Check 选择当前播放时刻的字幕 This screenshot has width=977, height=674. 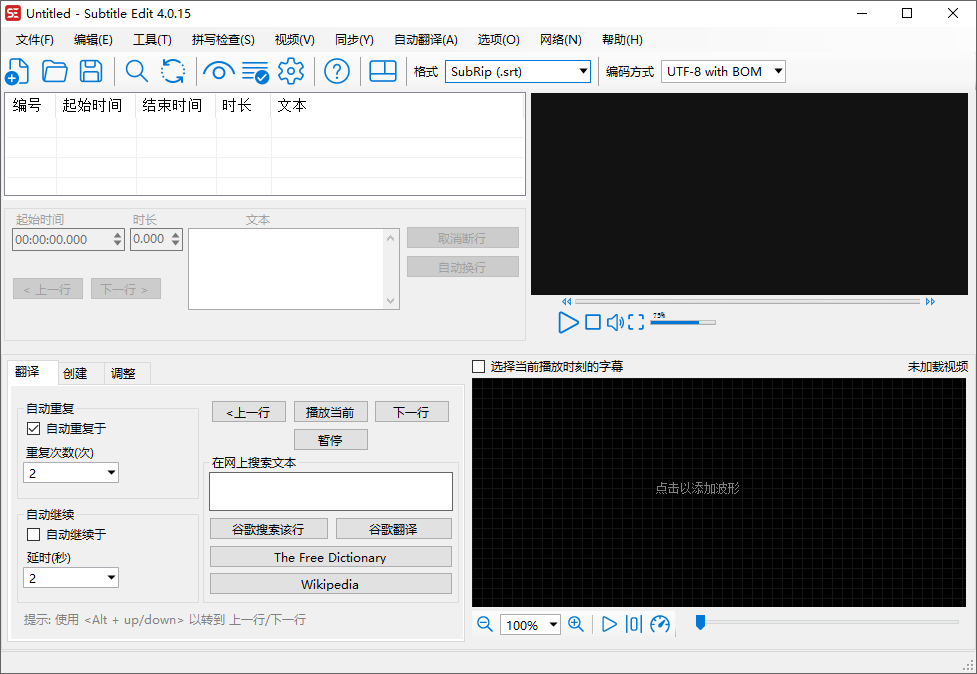477,365
